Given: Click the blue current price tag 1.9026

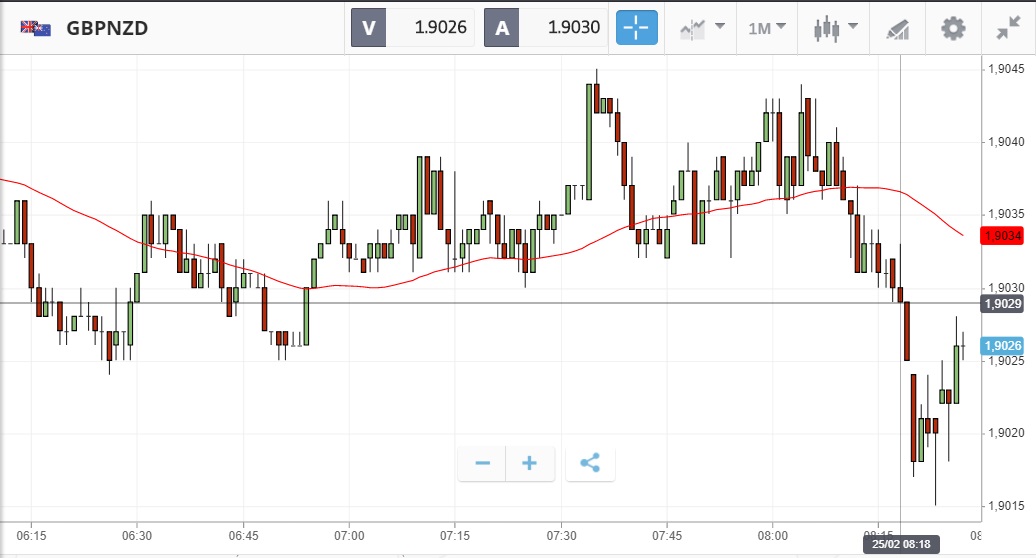Looking at the screenshot, I should 1002,346.
